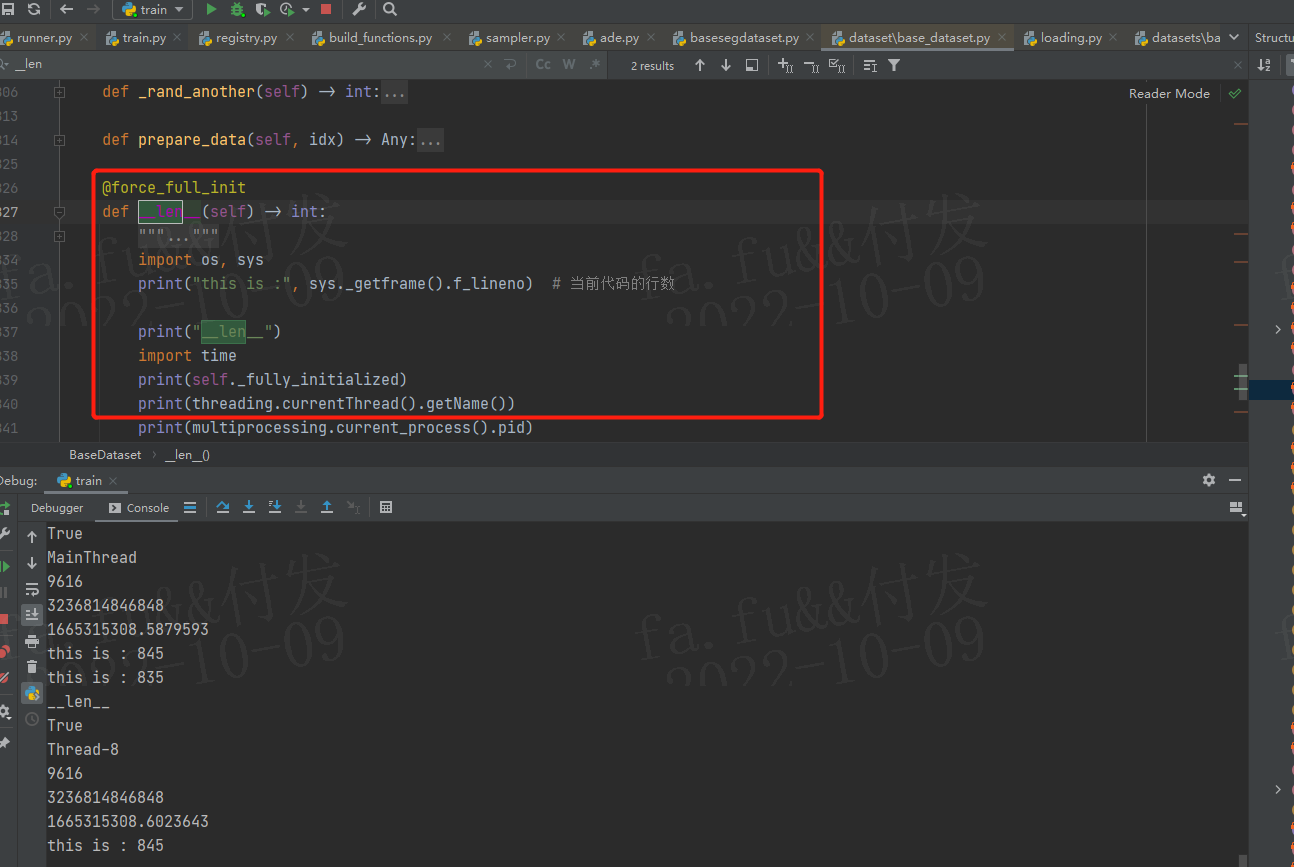The image size is (1294, 867).
Task: Click the Step Over icon in debug toolbar
Action: tap(222, 507)
